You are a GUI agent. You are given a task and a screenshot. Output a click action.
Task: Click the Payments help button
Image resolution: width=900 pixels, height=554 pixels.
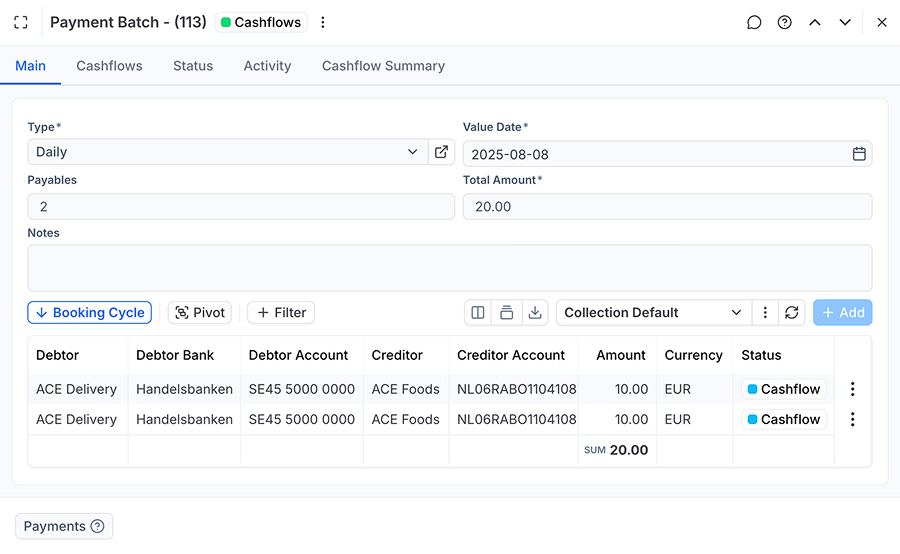pyautogui.click(x=64, y=526)
